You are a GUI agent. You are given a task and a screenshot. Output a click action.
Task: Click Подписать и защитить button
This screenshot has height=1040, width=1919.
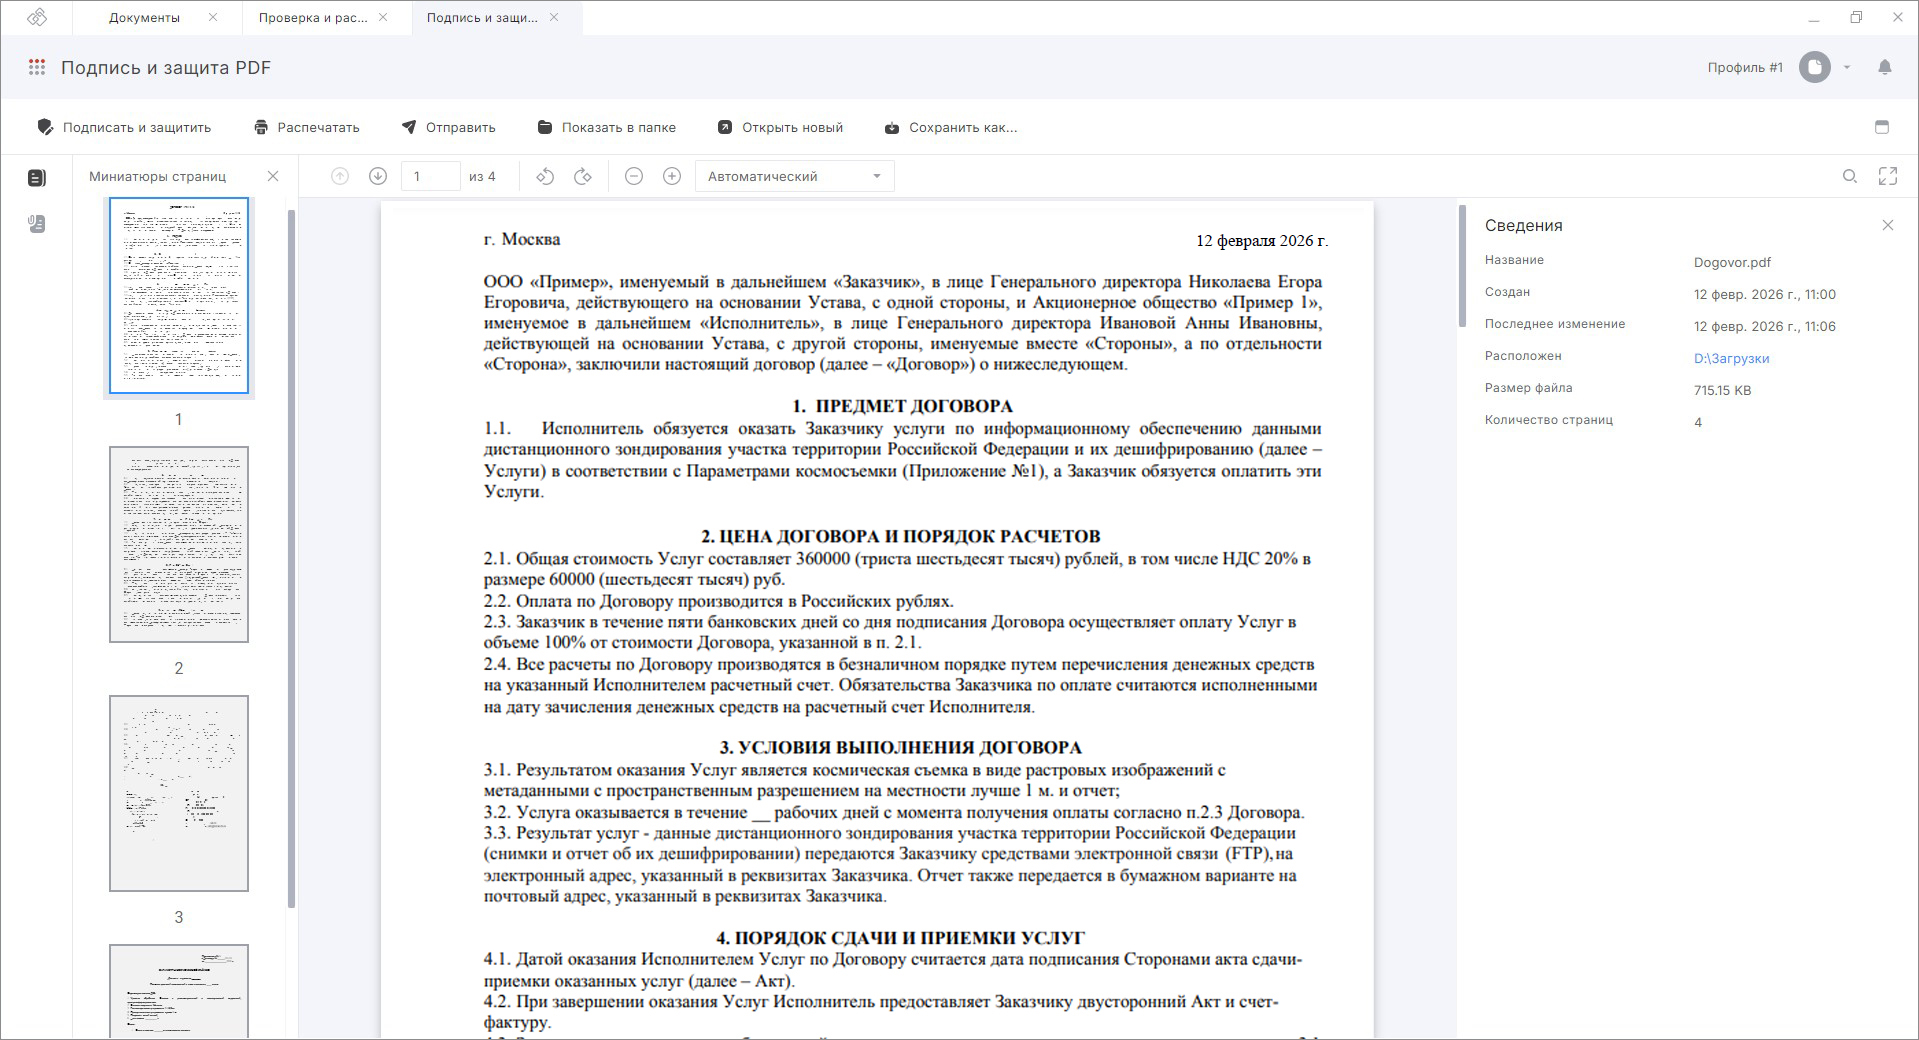point(124,127)
